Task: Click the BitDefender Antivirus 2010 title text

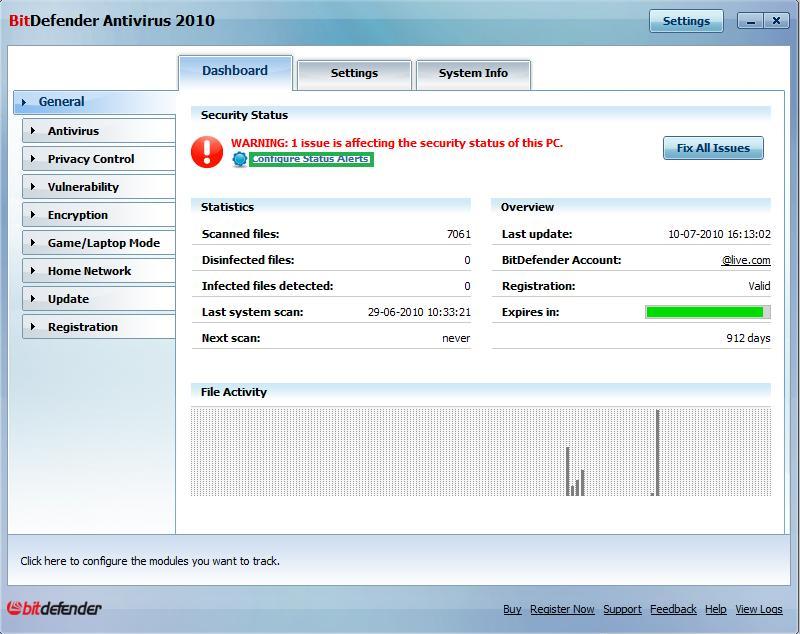Action: click(112, 21)
